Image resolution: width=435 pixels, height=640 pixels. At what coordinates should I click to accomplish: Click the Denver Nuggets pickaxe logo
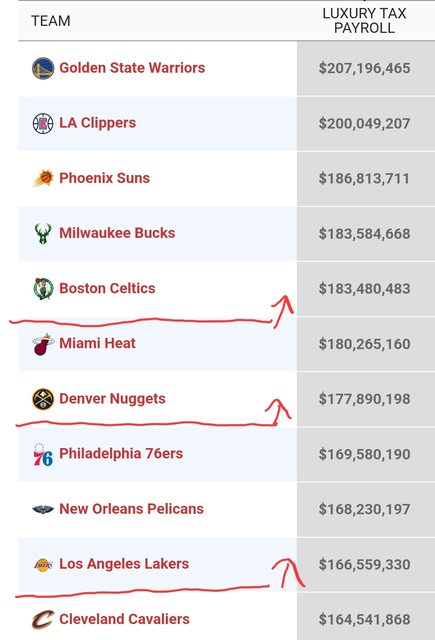pyautogui.click(x=43, y=399)
